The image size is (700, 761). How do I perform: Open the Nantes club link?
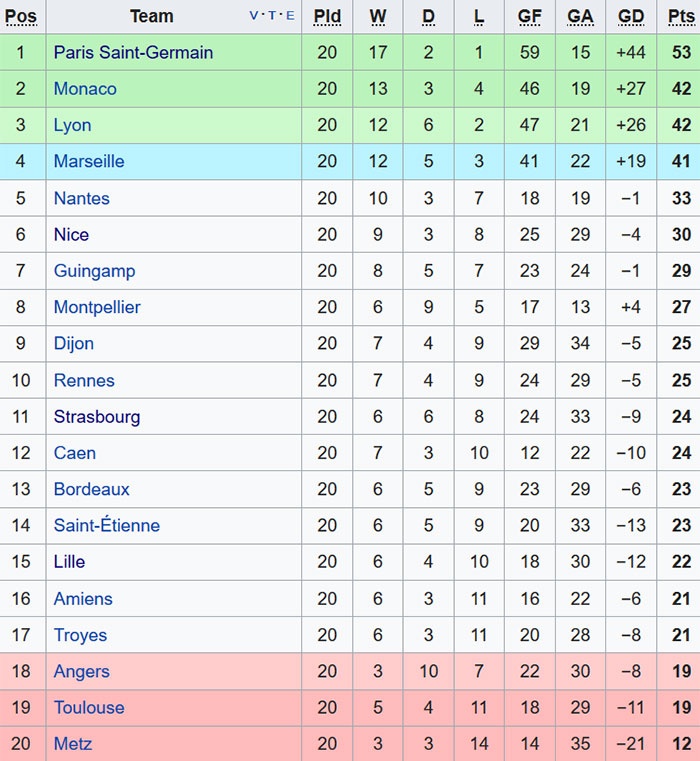82,198
